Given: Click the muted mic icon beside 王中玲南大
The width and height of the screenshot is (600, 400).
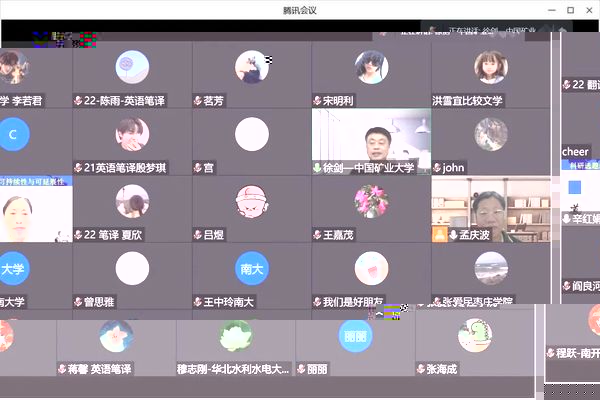Looking at the screenshot, I should point(198,302).
